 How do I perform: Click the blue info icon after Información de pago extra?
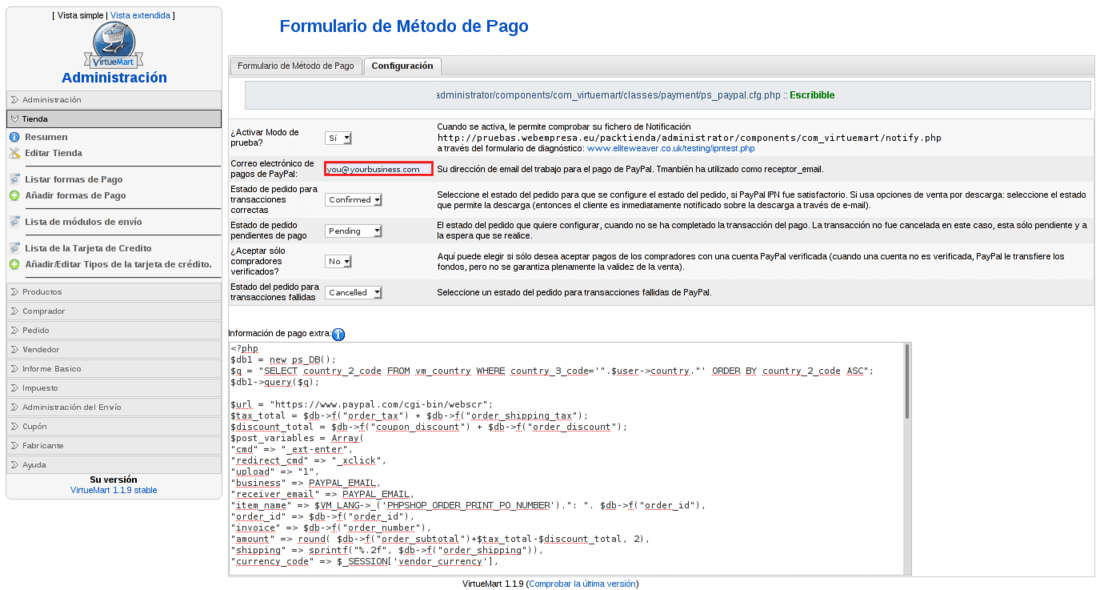[338, 335]
